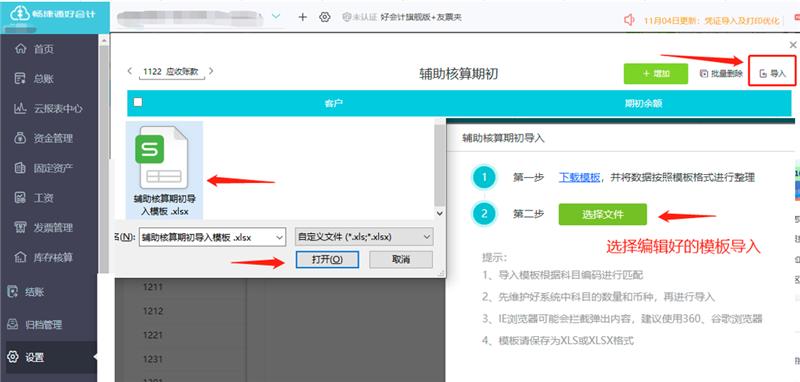800x382 pixels.
Task: Click the red speaker announcement icon
Action: (x=629, y=20)
